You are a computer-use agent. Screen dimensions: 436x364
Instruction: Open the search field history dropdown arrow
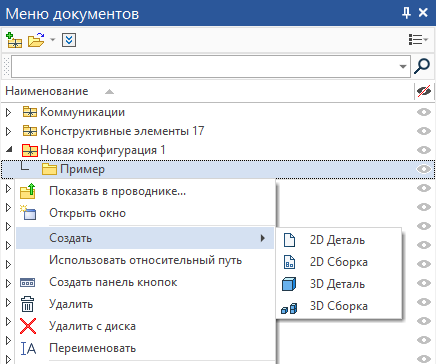403,67
